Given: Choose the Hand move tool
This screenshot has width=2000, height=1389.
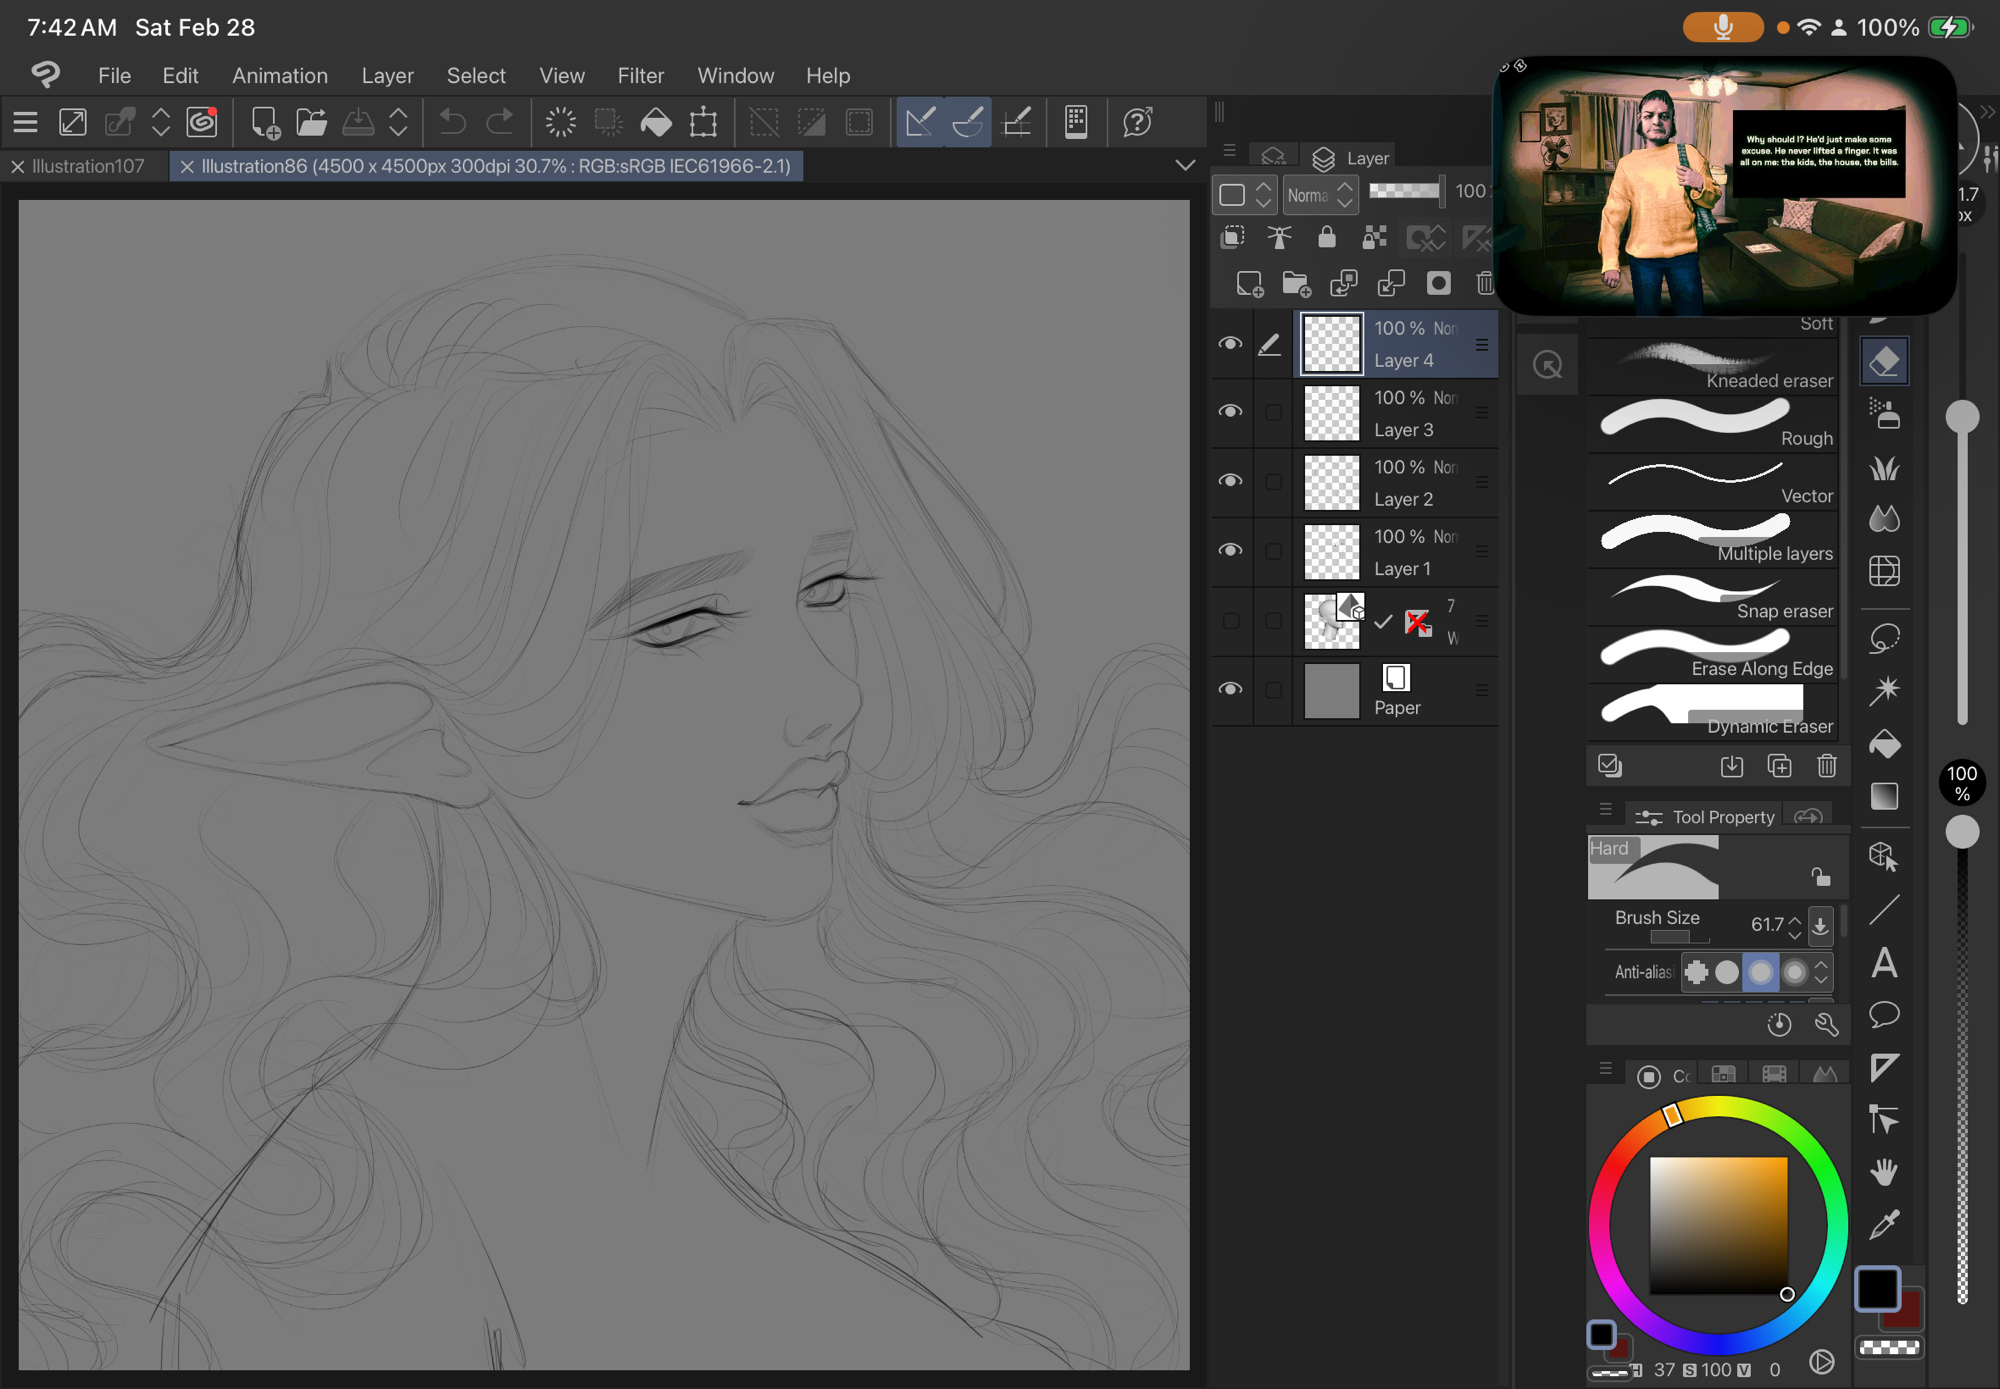Looking at the screenshot, I should (x=1884, y=1171).
